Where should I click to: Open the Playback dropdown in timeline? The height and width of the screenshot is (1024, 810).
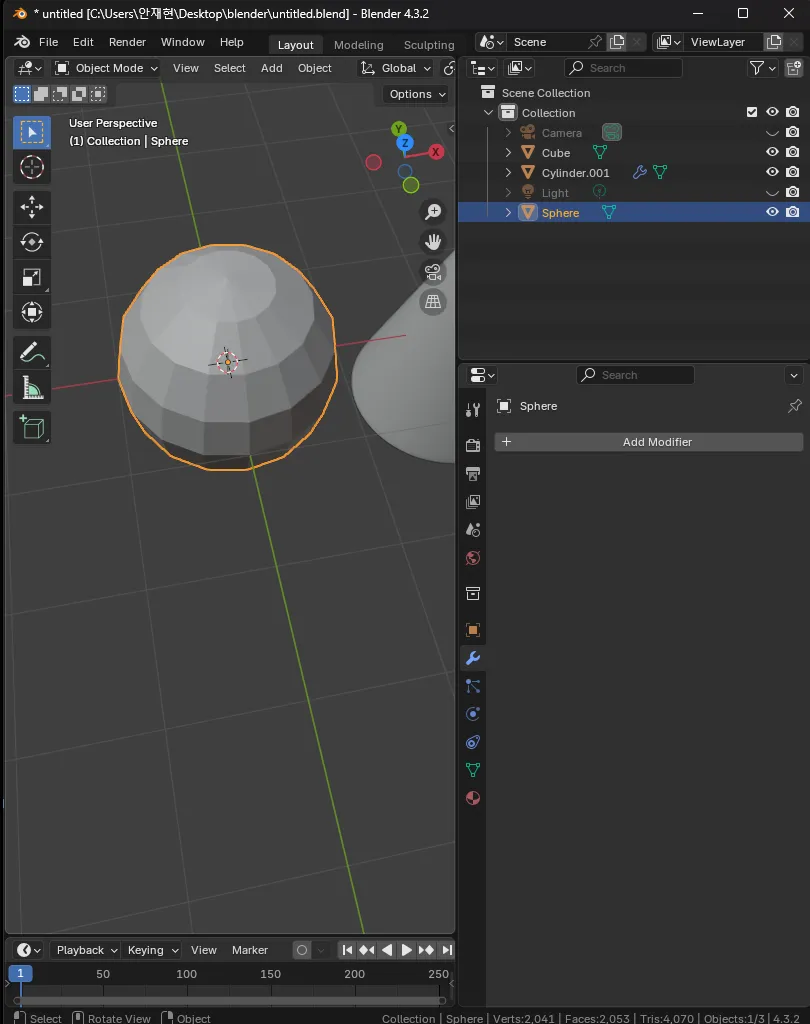pos(86,950)
